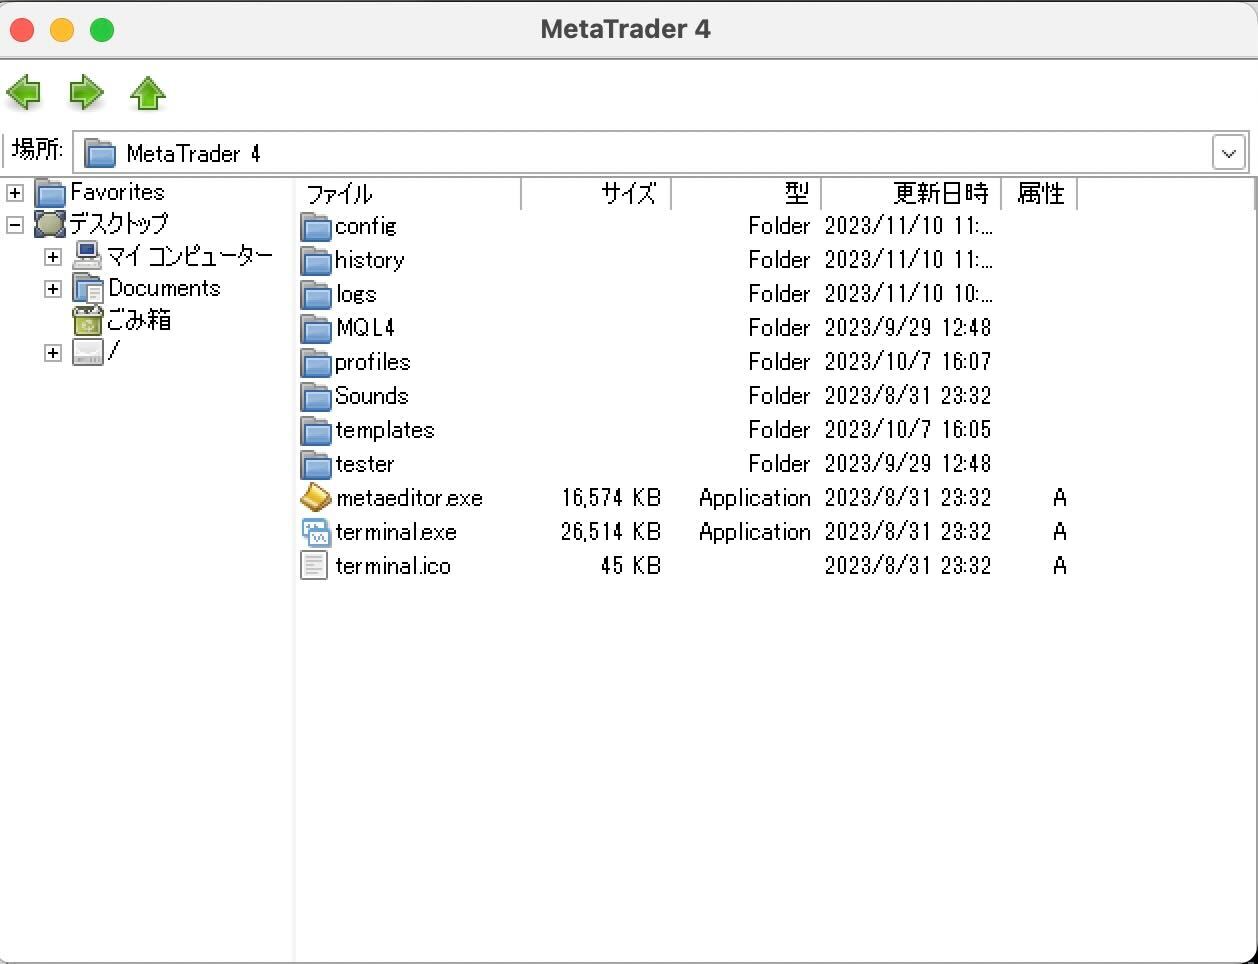
Task: Select the terminal.exe application icon
Action: pyautogui.click(x=316, y=532)
